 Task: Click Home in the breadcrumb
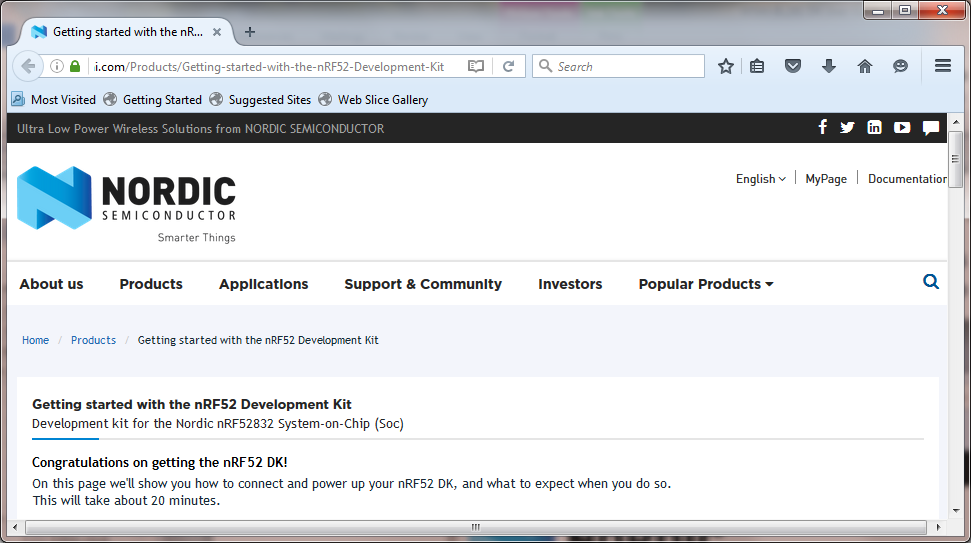click(x=36, y=340)
